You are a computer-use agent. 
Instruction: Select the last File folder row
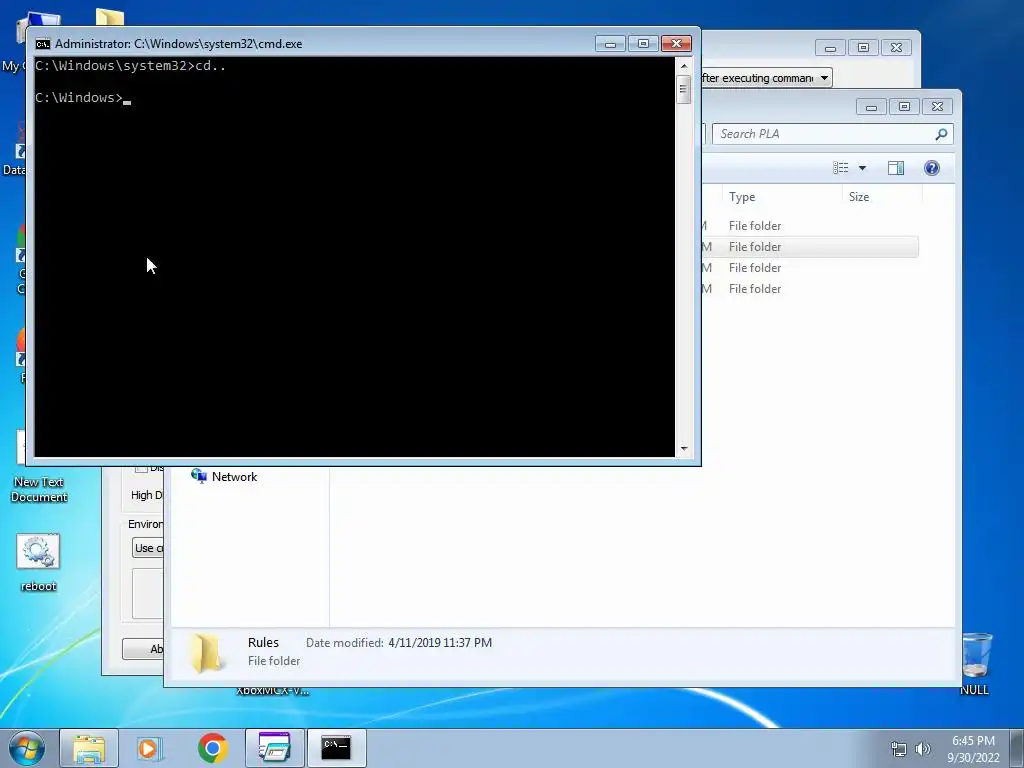(810, 289)
